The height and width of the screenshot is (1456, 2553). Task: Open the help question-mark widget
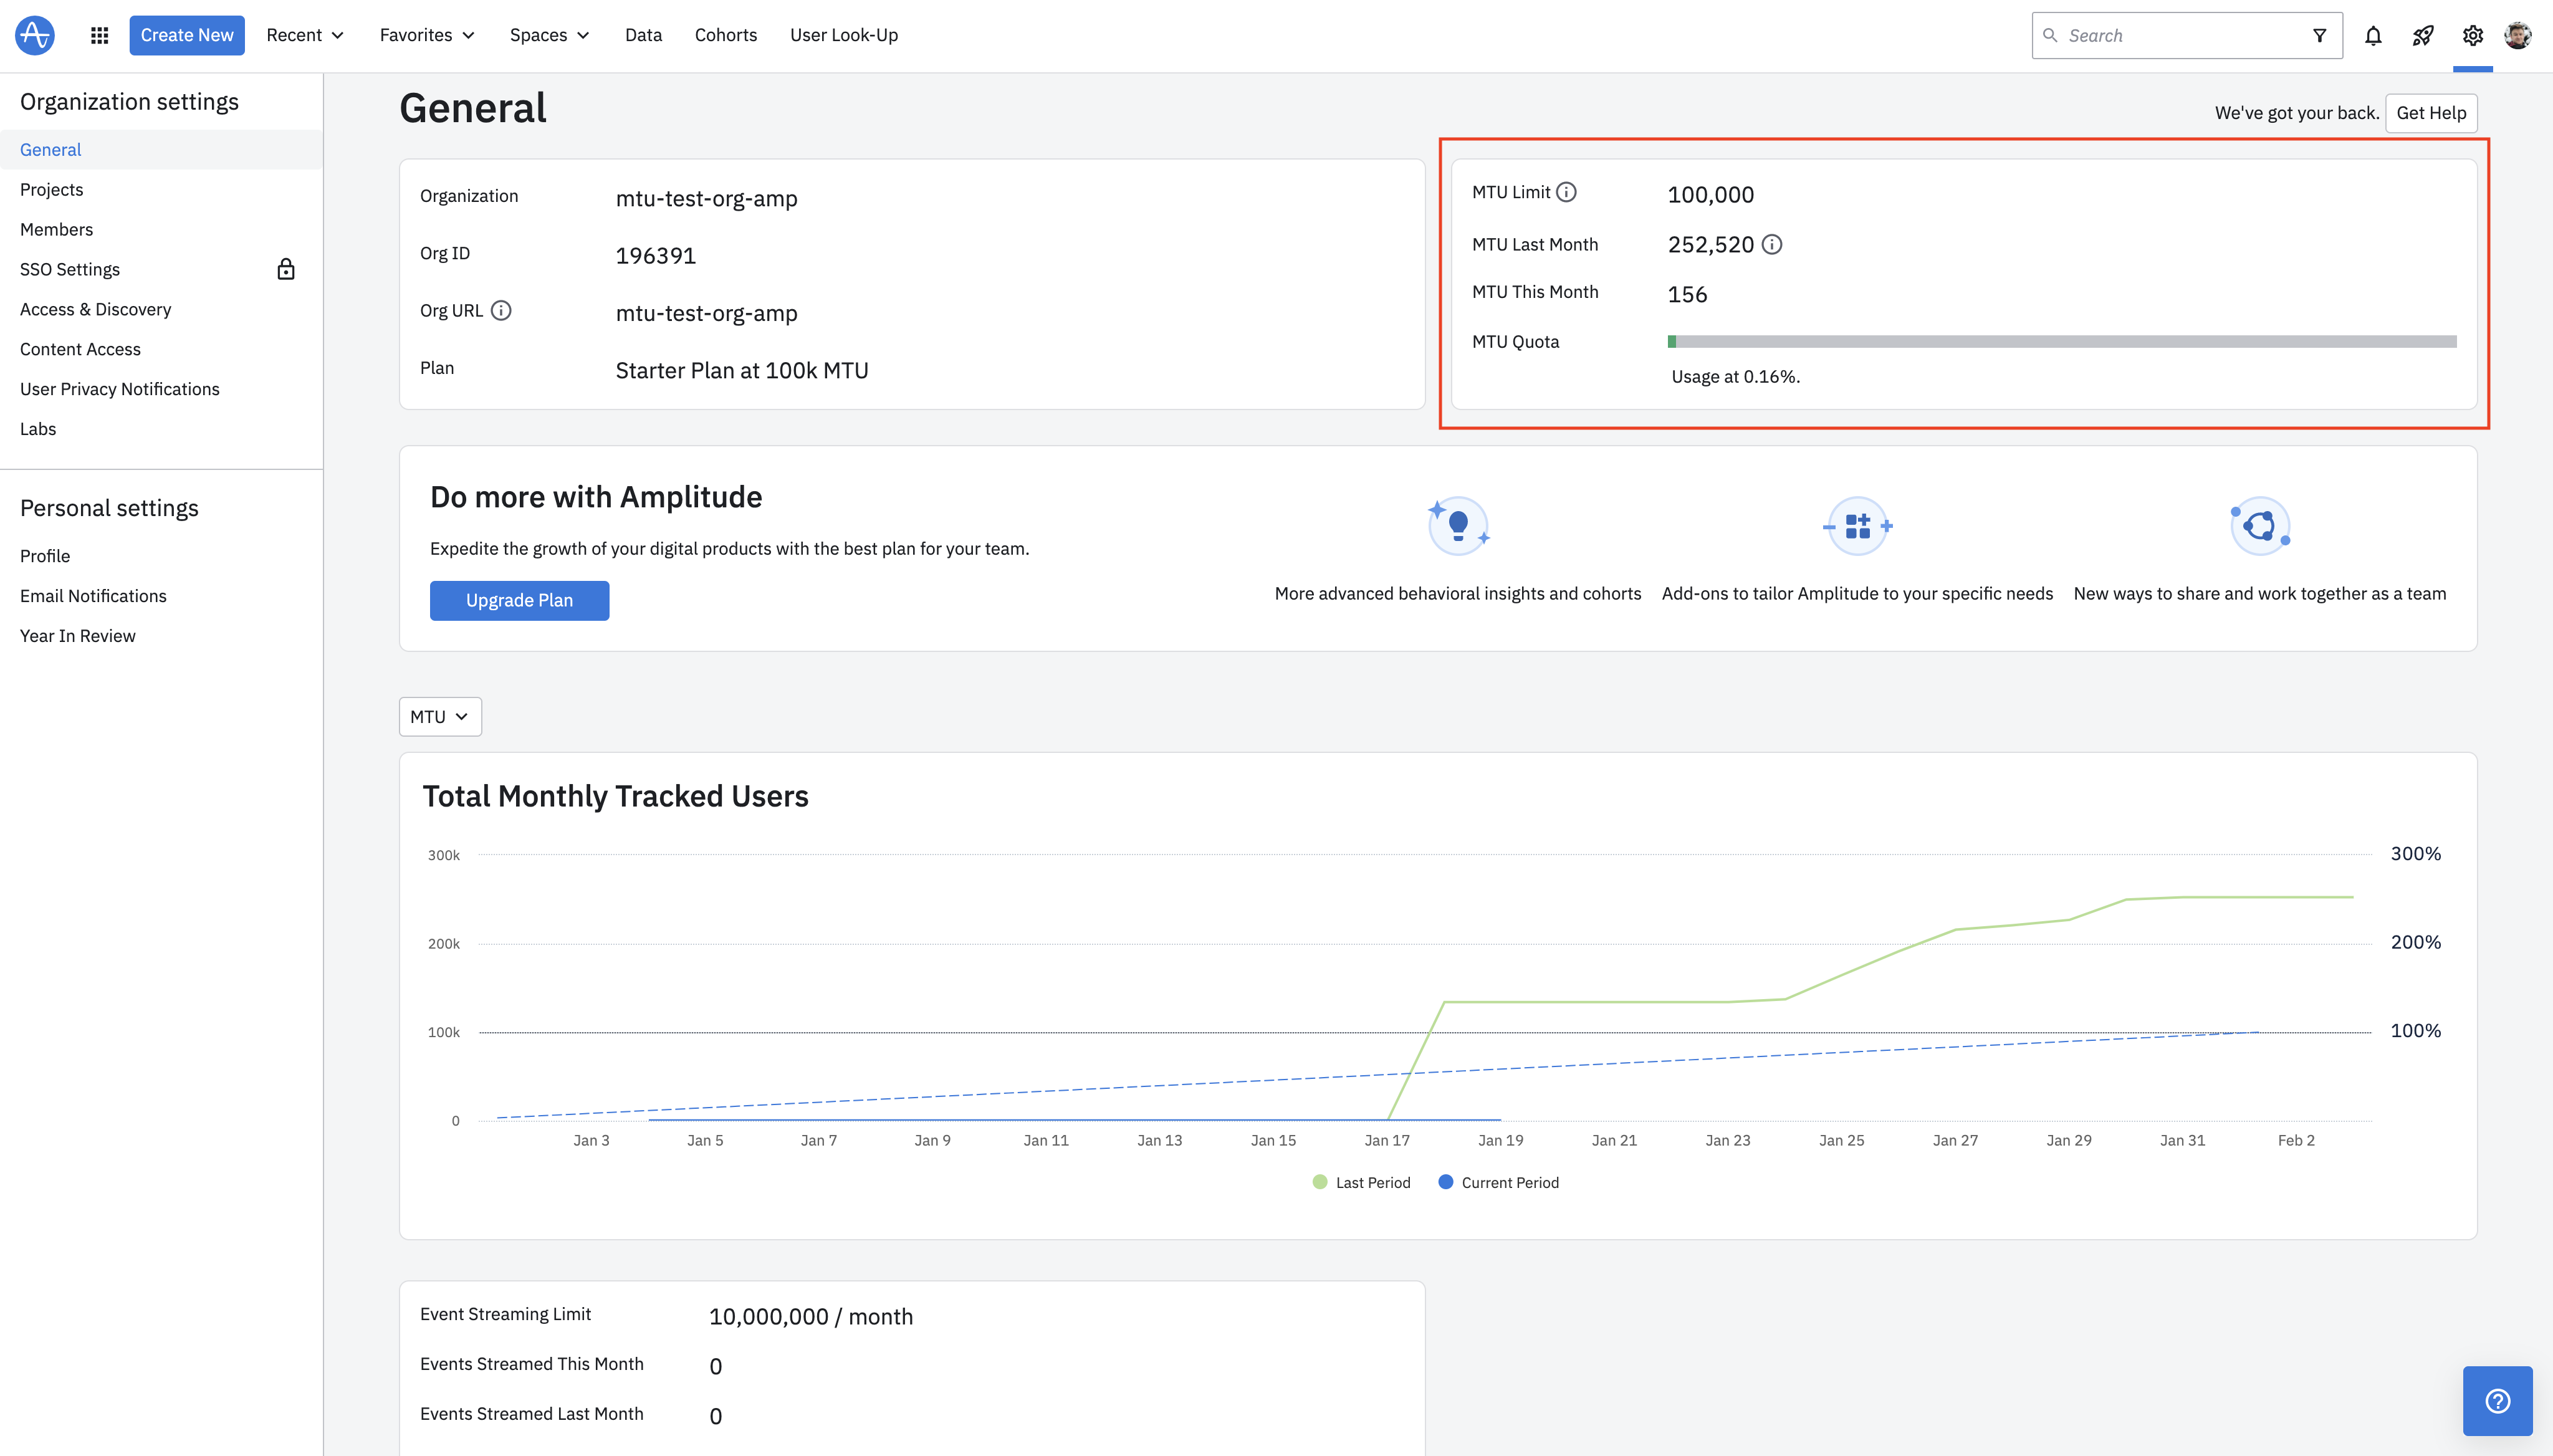tap(2497, 1400)
